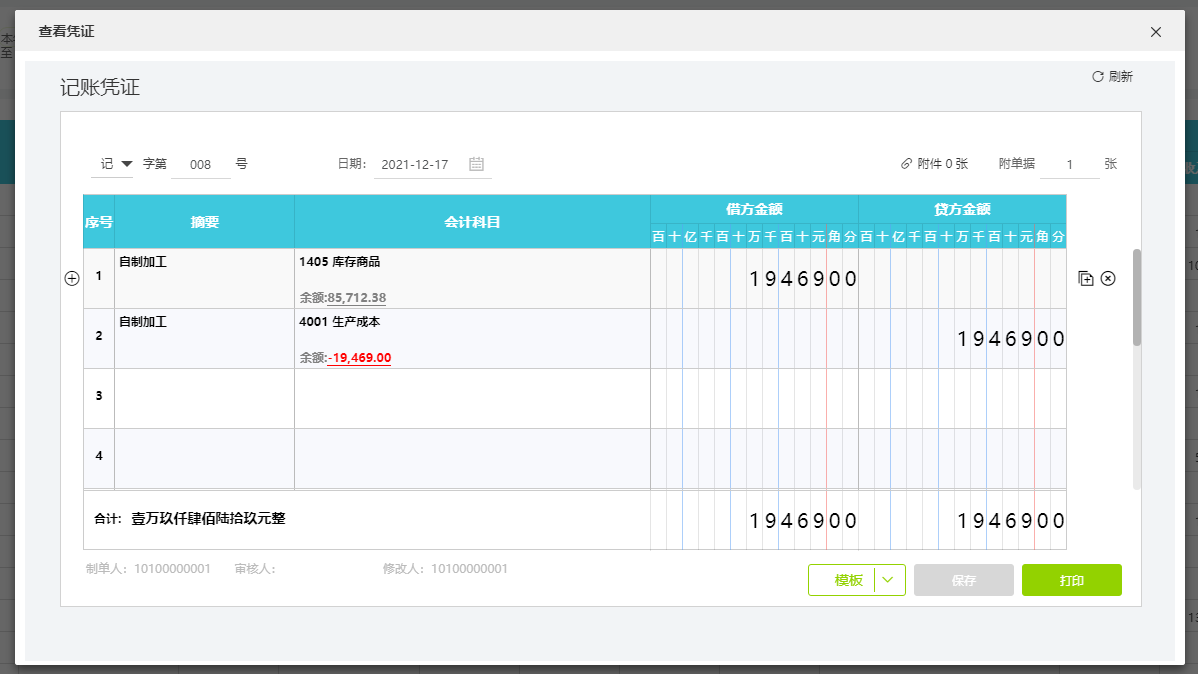Click the attachment paperclip icon
Image resolution: width=1198 pixels, height=674 pixels.
point(906,164)
